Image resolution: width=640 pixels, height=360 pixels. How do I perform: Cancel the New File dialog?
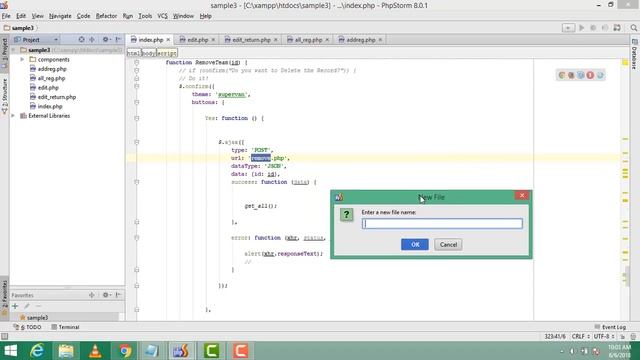click(x=448, y=244)
